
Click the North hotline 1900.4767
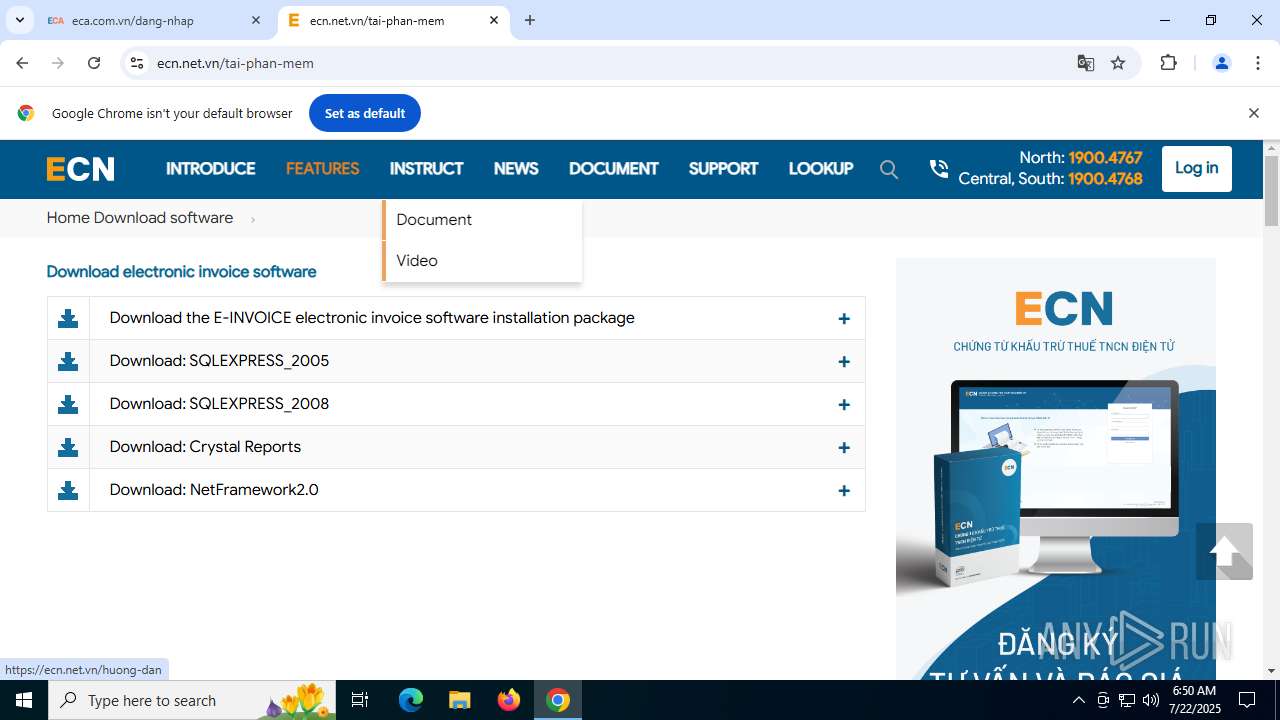coord(1105,158)
